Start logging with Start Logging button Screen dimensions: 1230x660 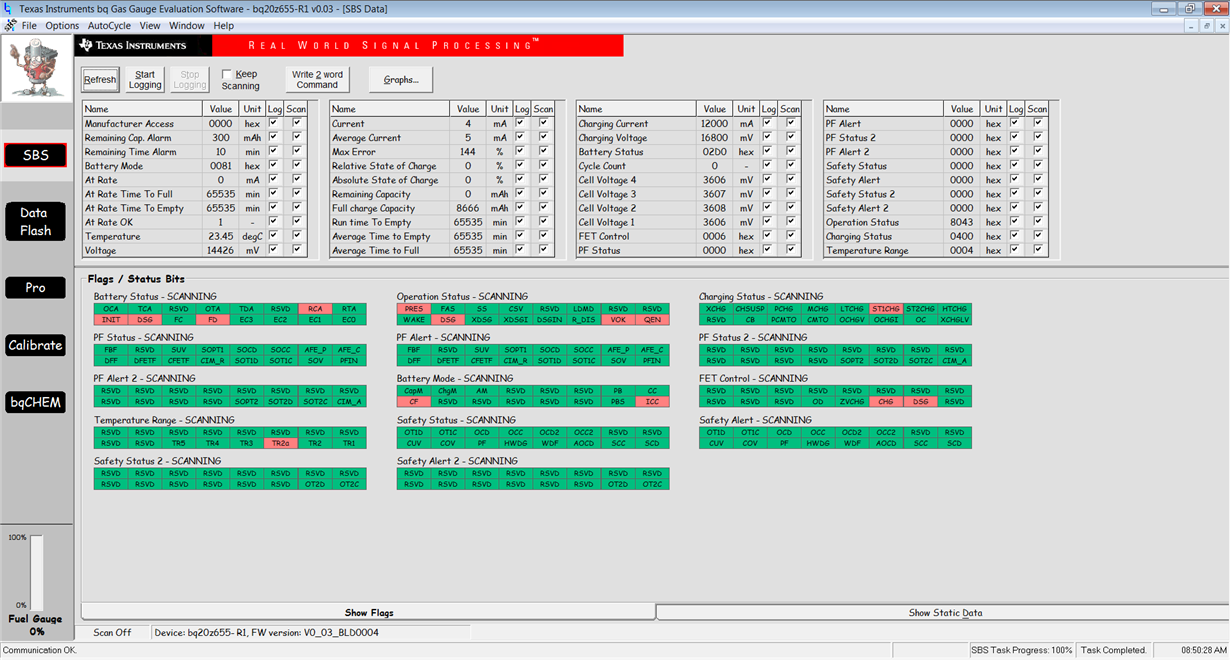[145, 80]
